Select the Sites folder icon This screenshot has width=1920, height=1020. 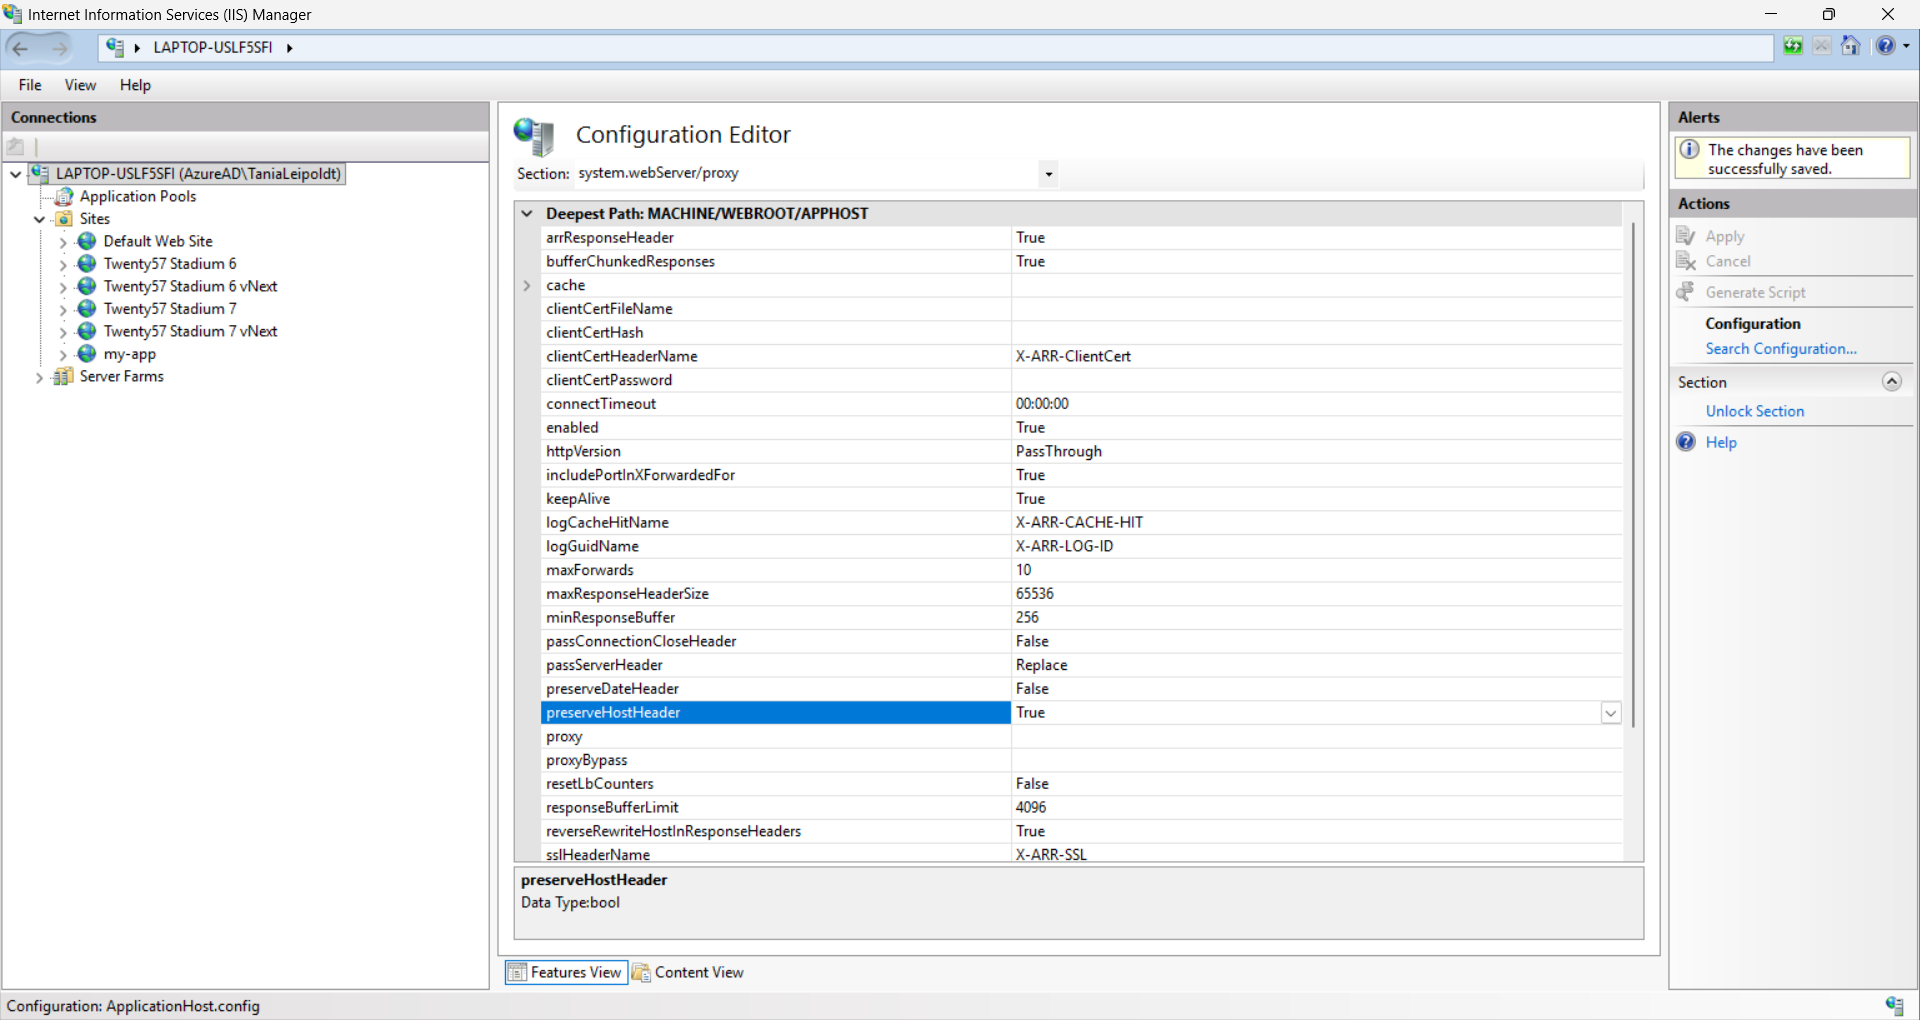point(64,219)
